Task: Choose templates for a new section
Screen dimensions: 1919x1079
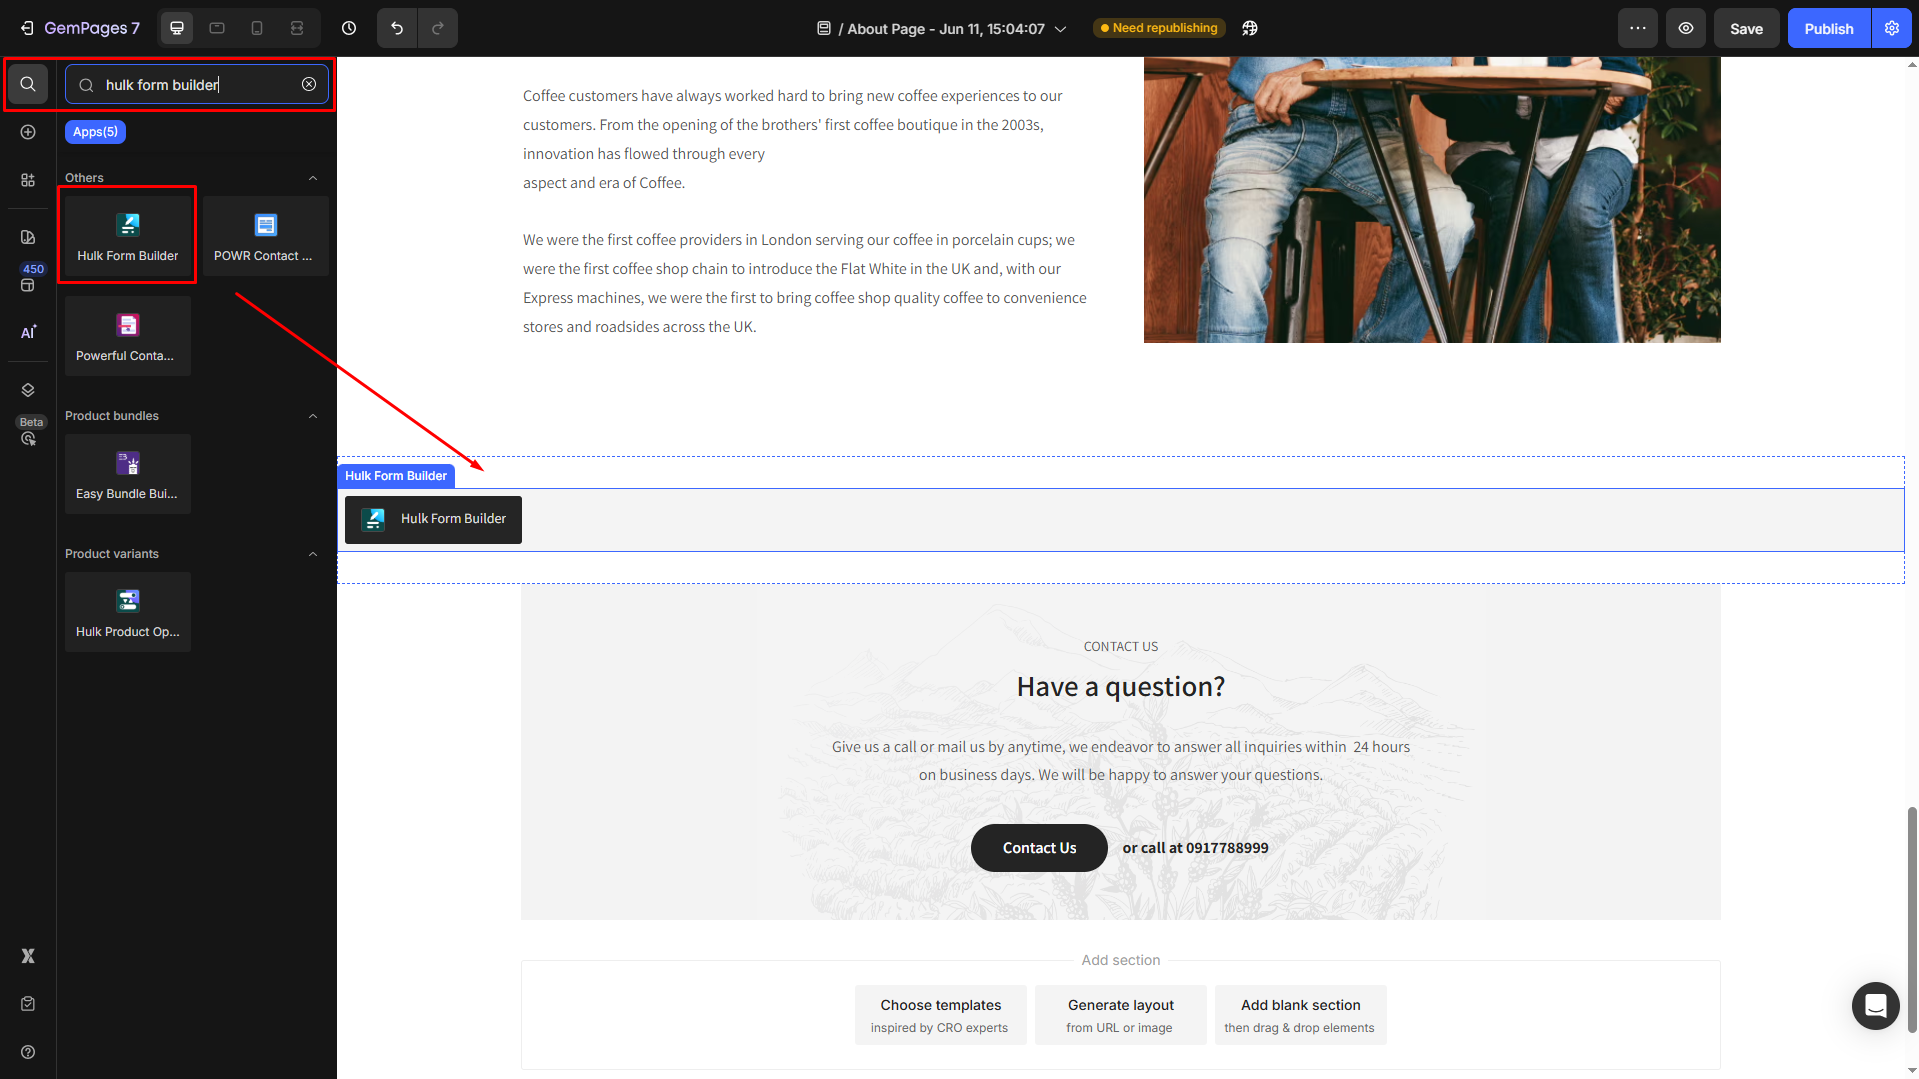Action: tap(940, 1015)
